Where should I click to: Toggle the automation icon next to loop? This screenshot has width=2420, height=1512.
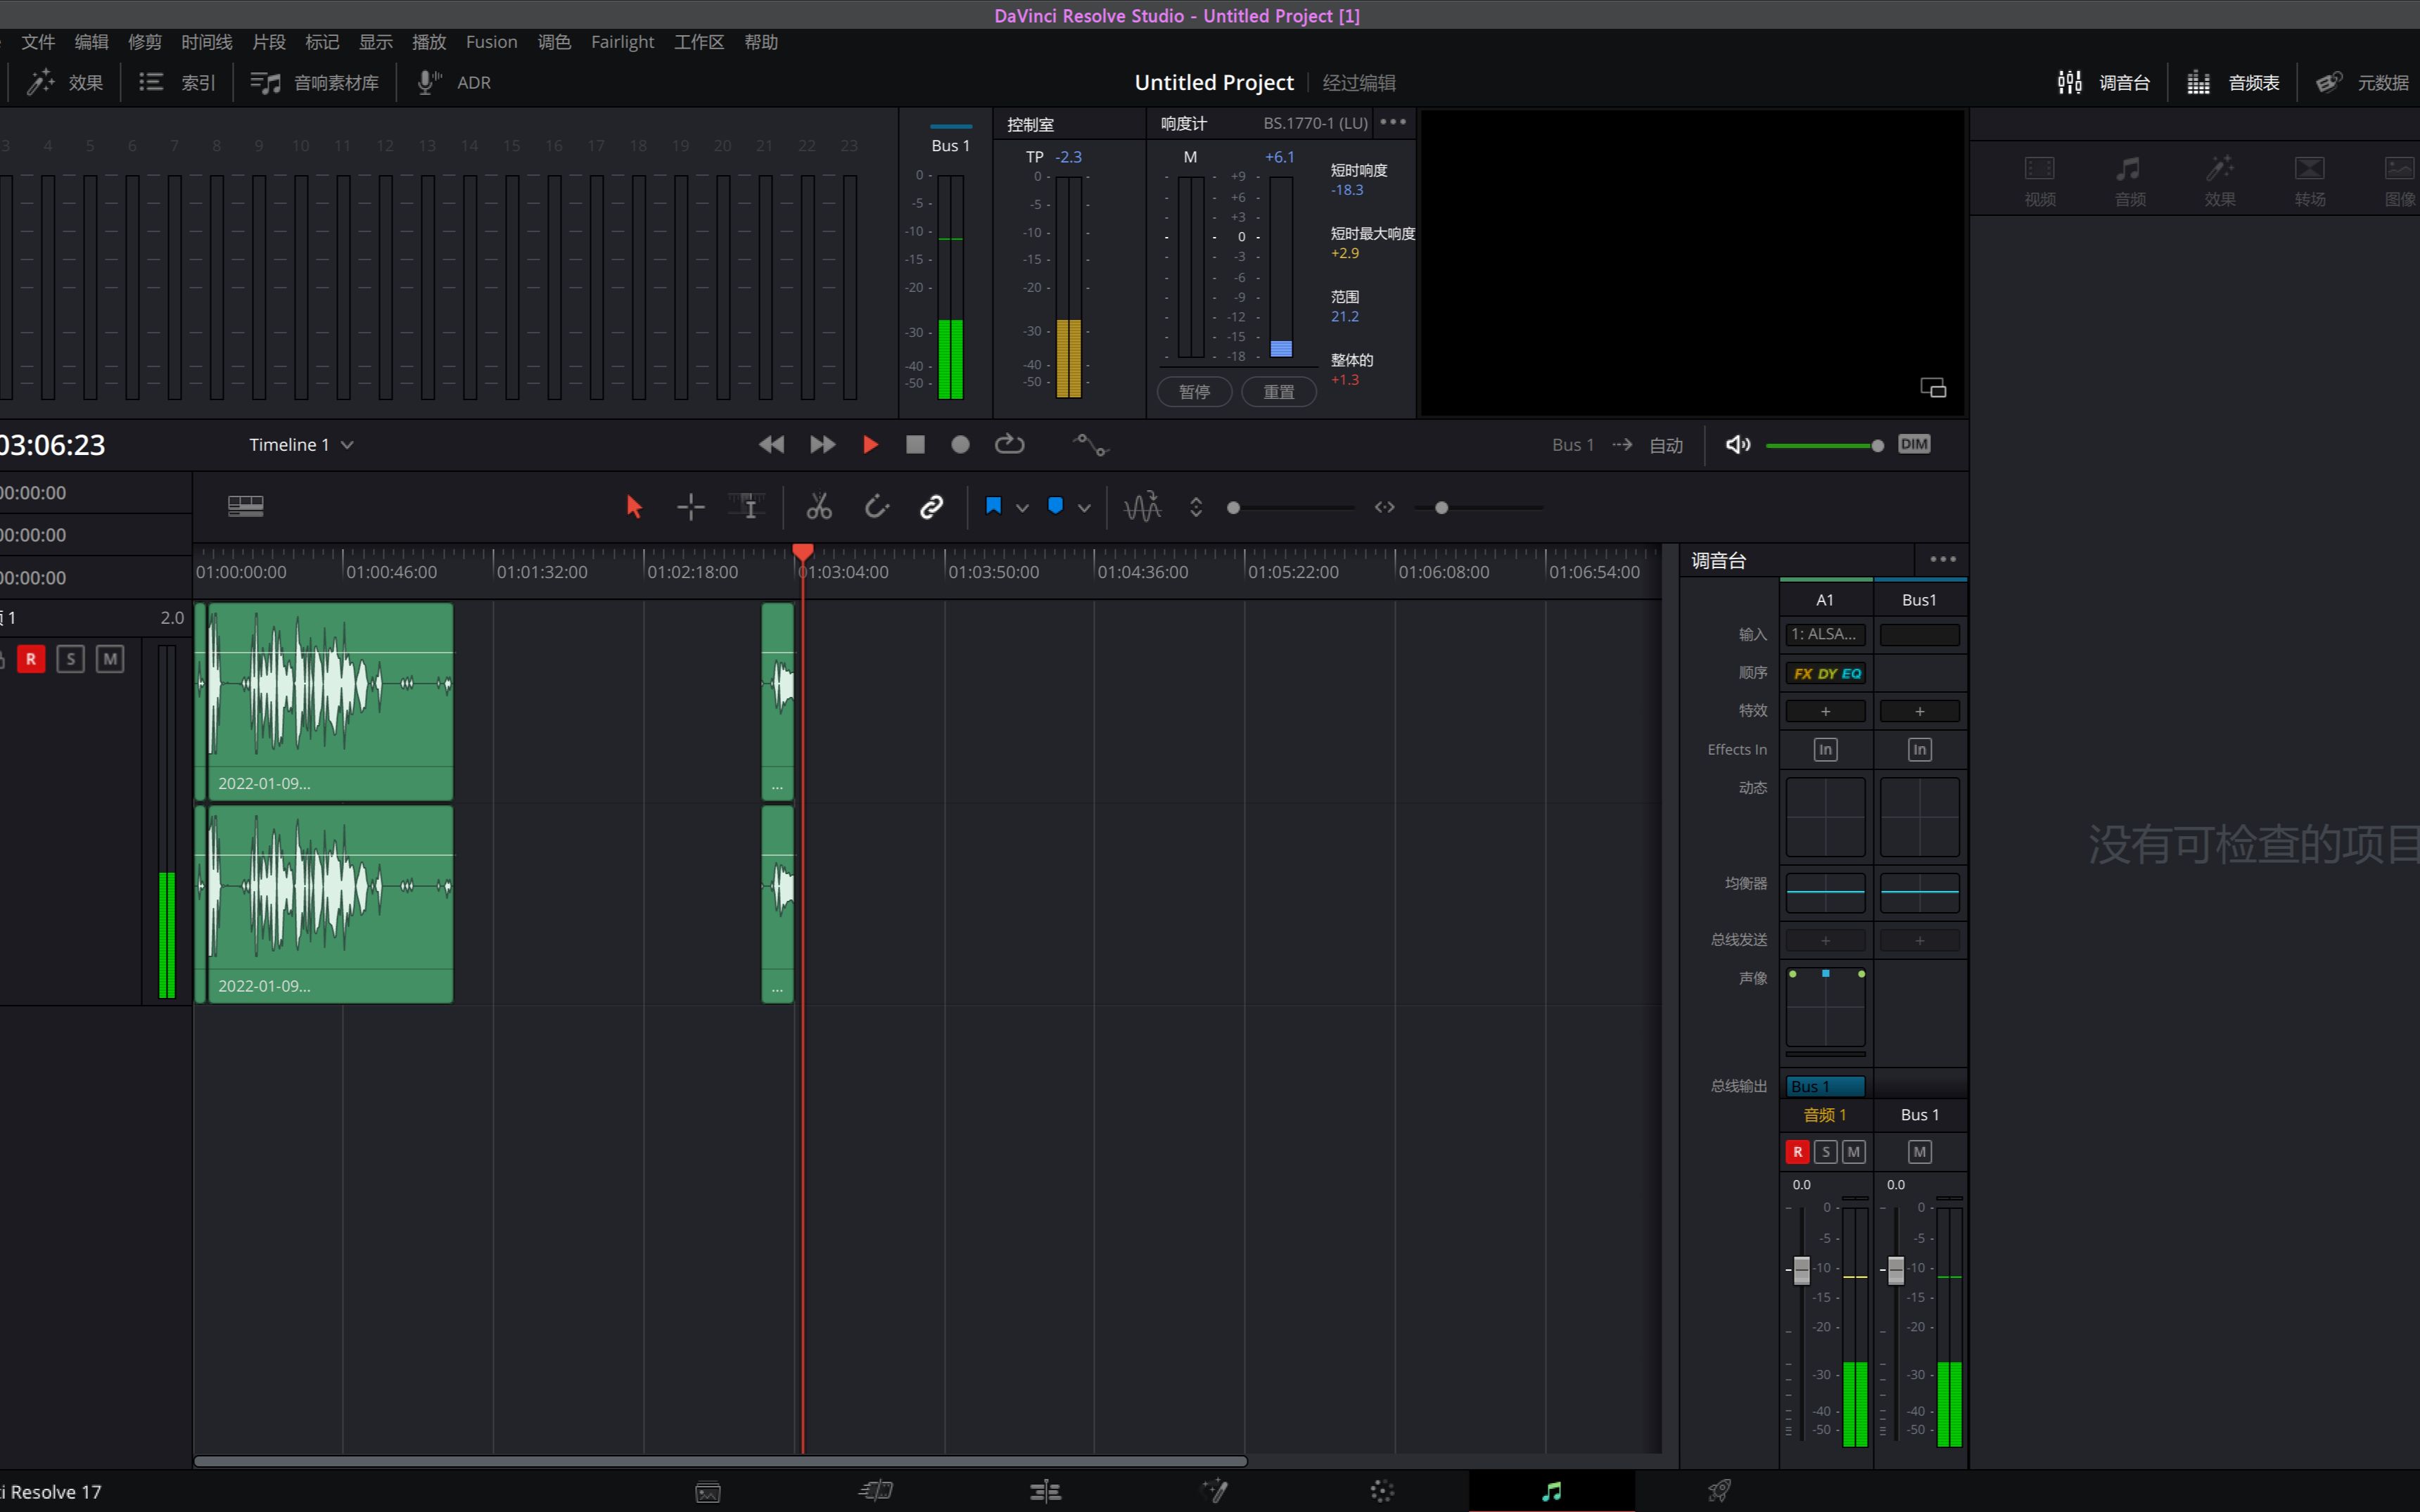tap(1090, 444)
